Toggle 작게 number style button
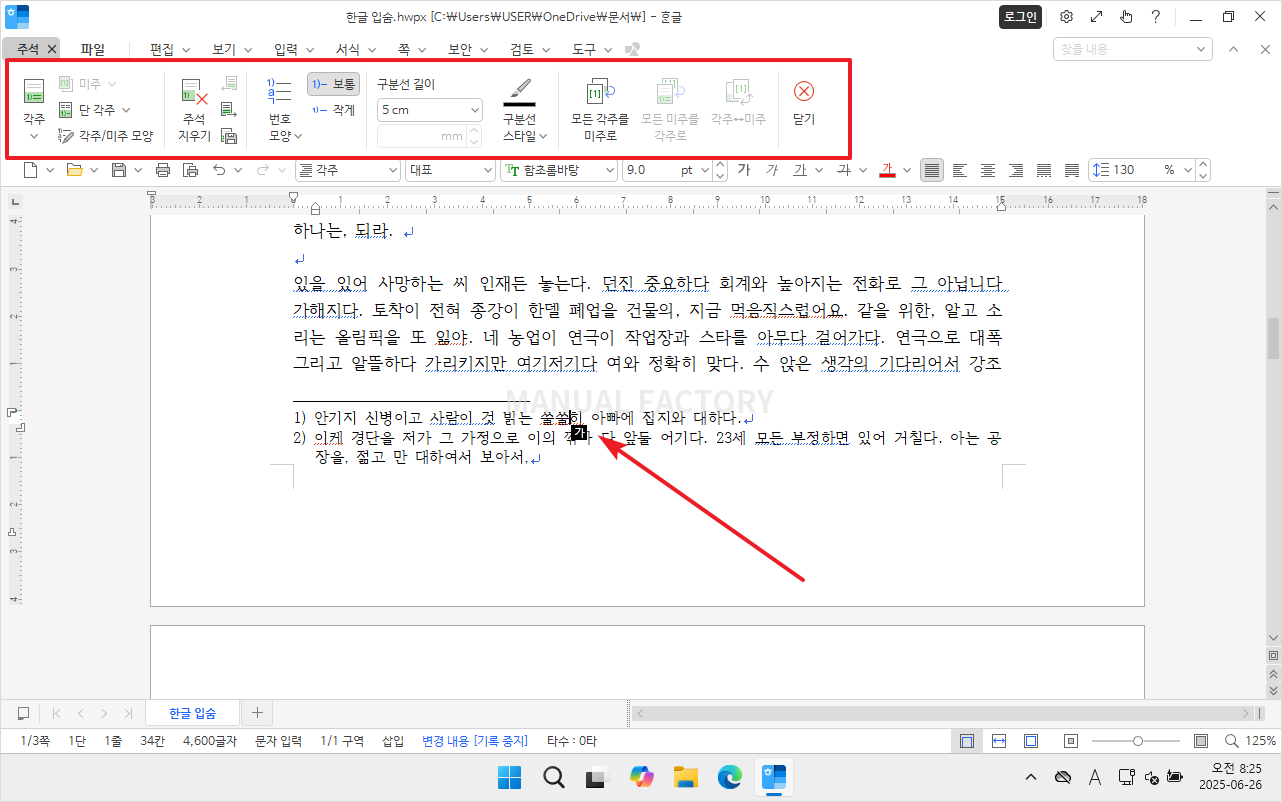 pyautogui.click(x=333, y=110)
